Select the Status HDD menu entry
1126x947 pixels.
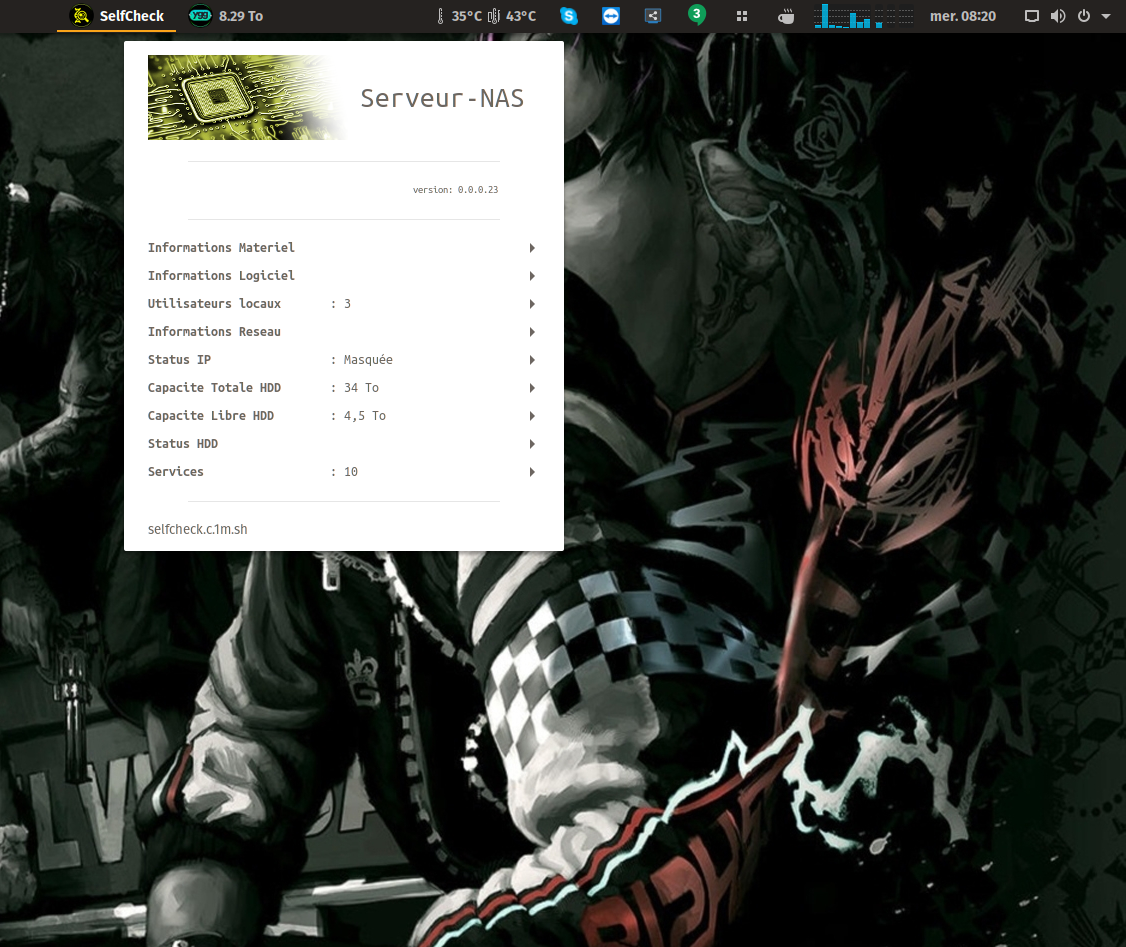point(343,444)
